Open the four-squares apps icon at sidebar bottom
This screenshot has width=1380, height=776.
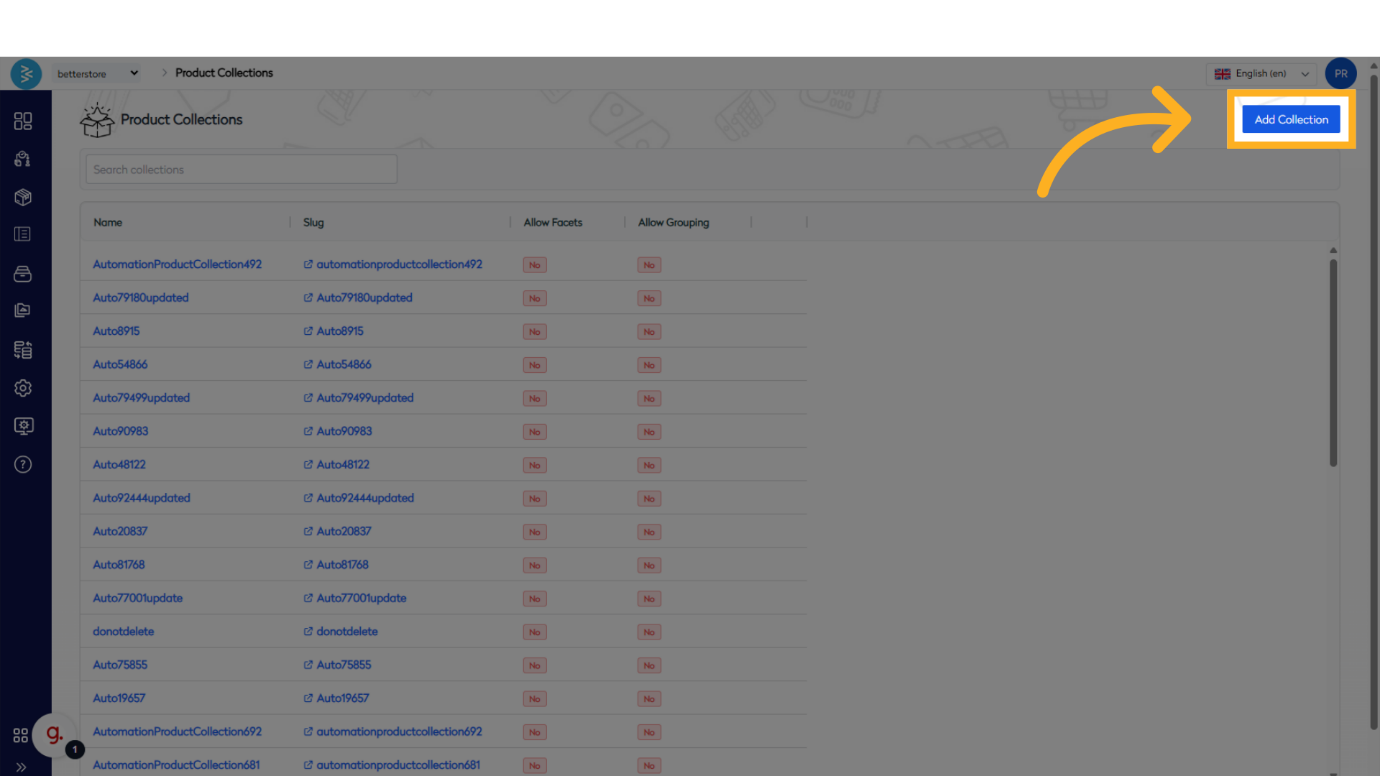point(20,735)
